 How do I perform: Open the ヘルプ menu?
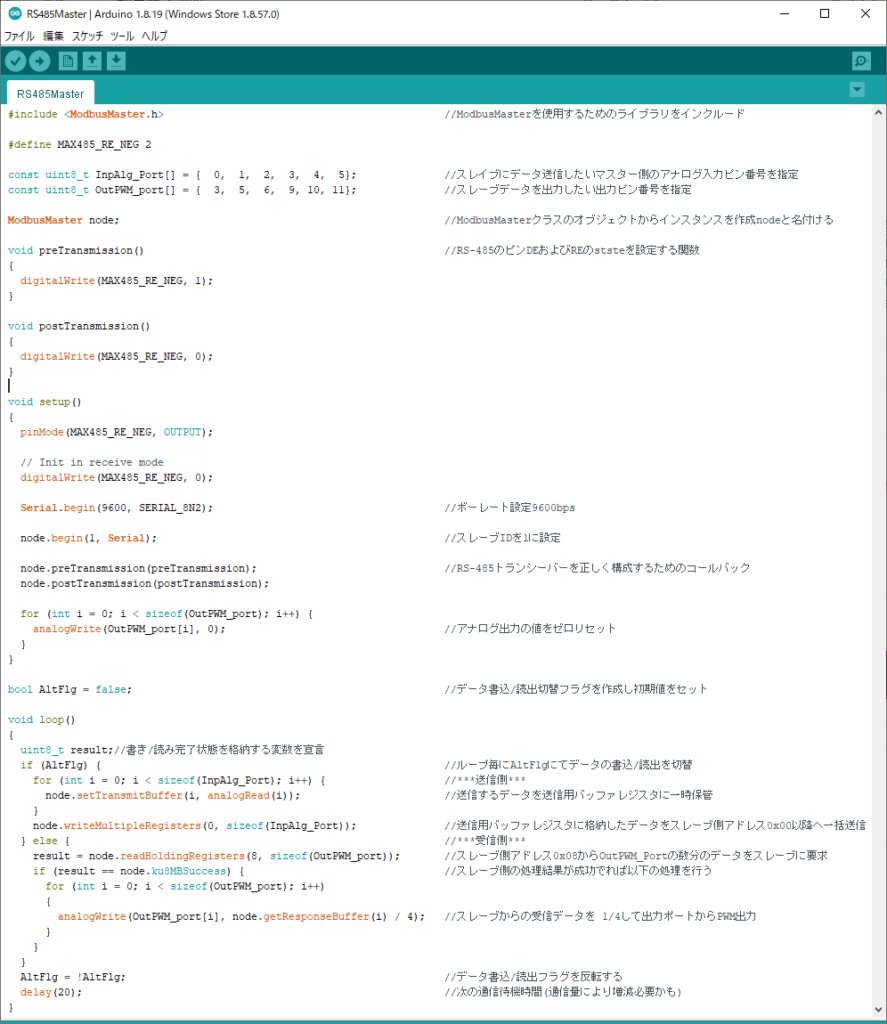point(154,36)
